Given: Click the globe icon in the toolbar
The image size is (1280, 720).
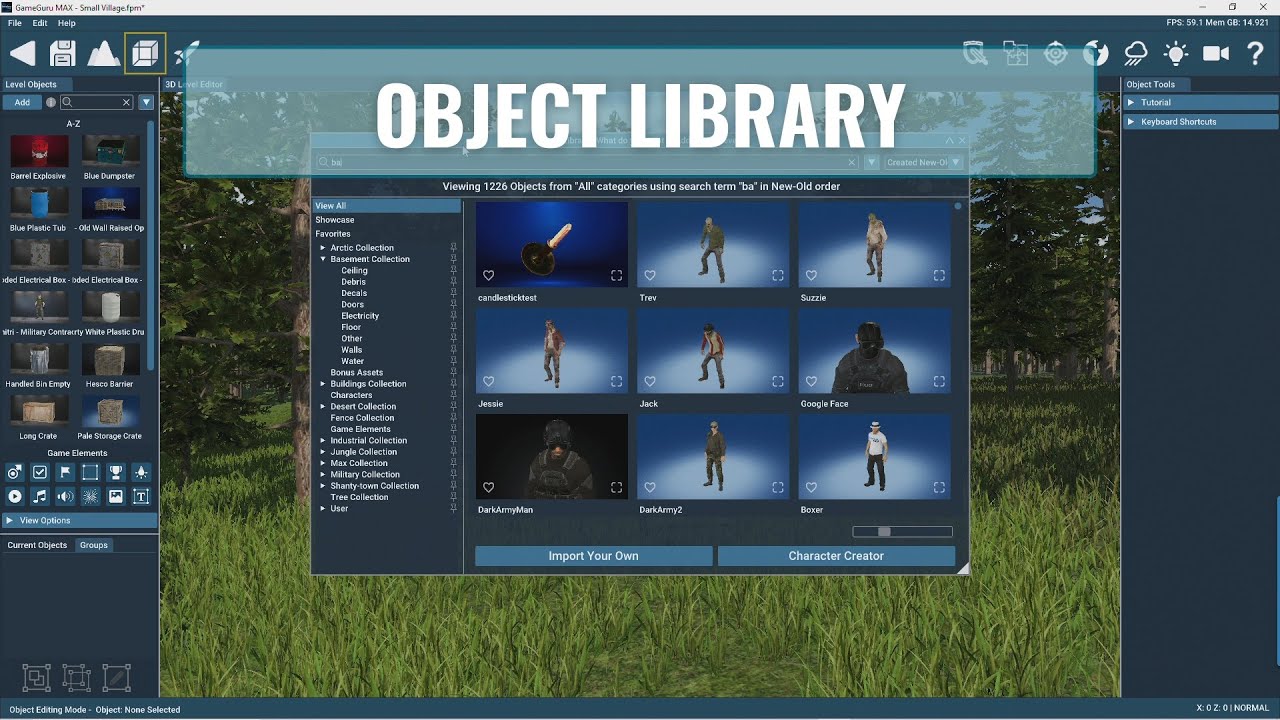Looking at the screenshot, I should coord(1096,53).
